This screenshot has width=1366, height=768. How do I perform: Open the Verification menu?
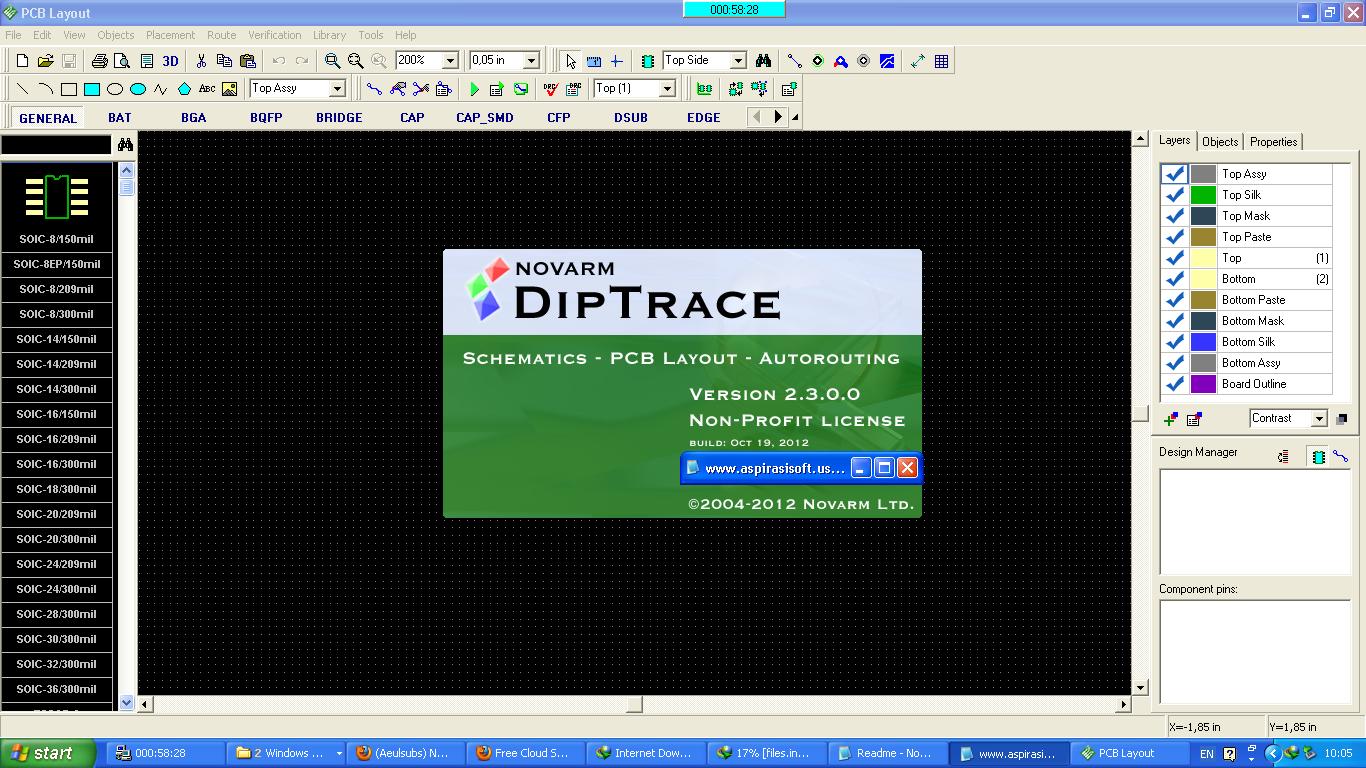(x=274, y=35)
